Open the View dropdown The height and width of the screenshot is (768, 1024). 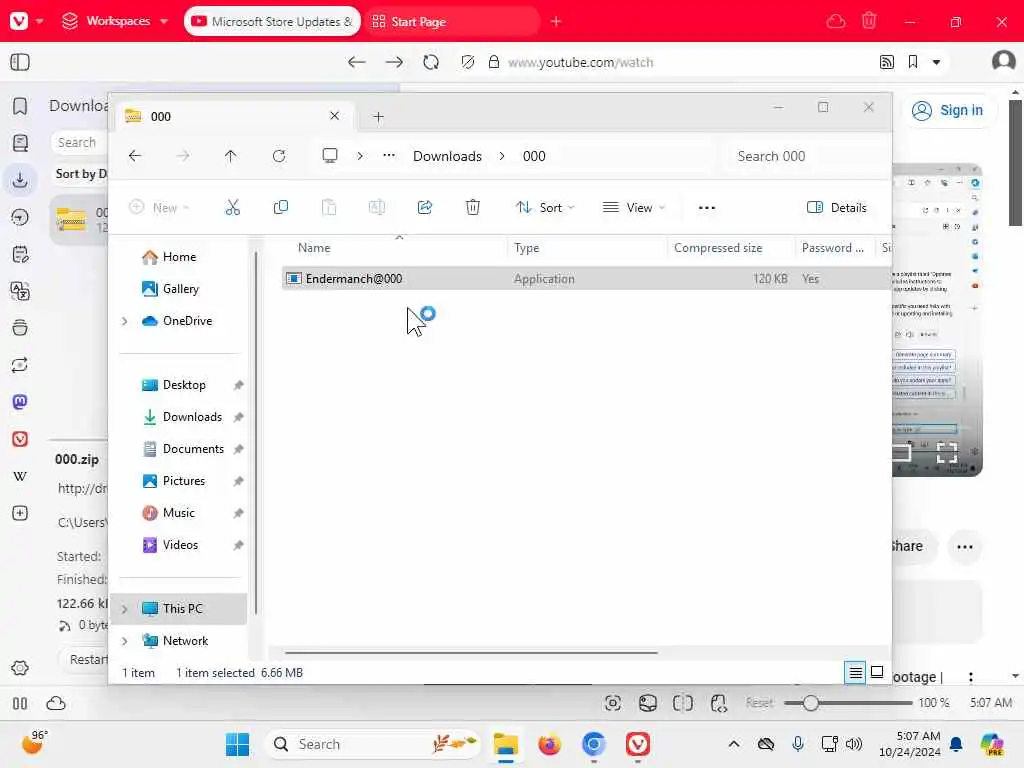633,208
